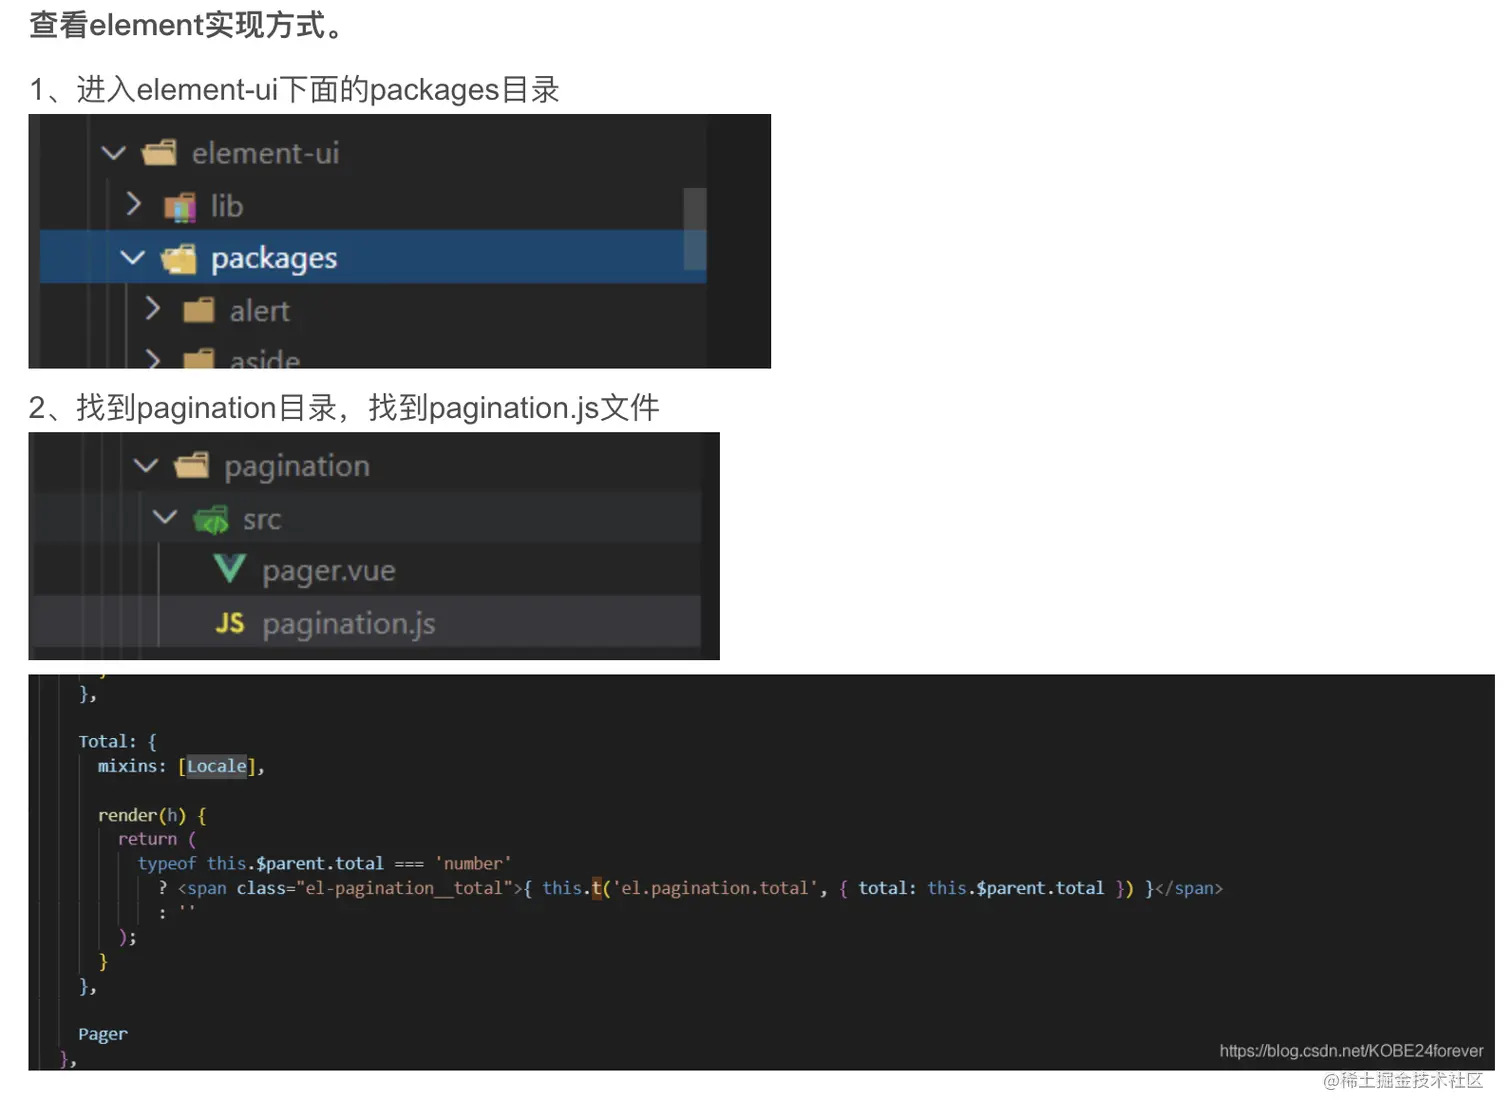This screenshot has width=1512, height=1119.
Task: Click the el-pagination__total class attribute
Action: pos(374,888)
